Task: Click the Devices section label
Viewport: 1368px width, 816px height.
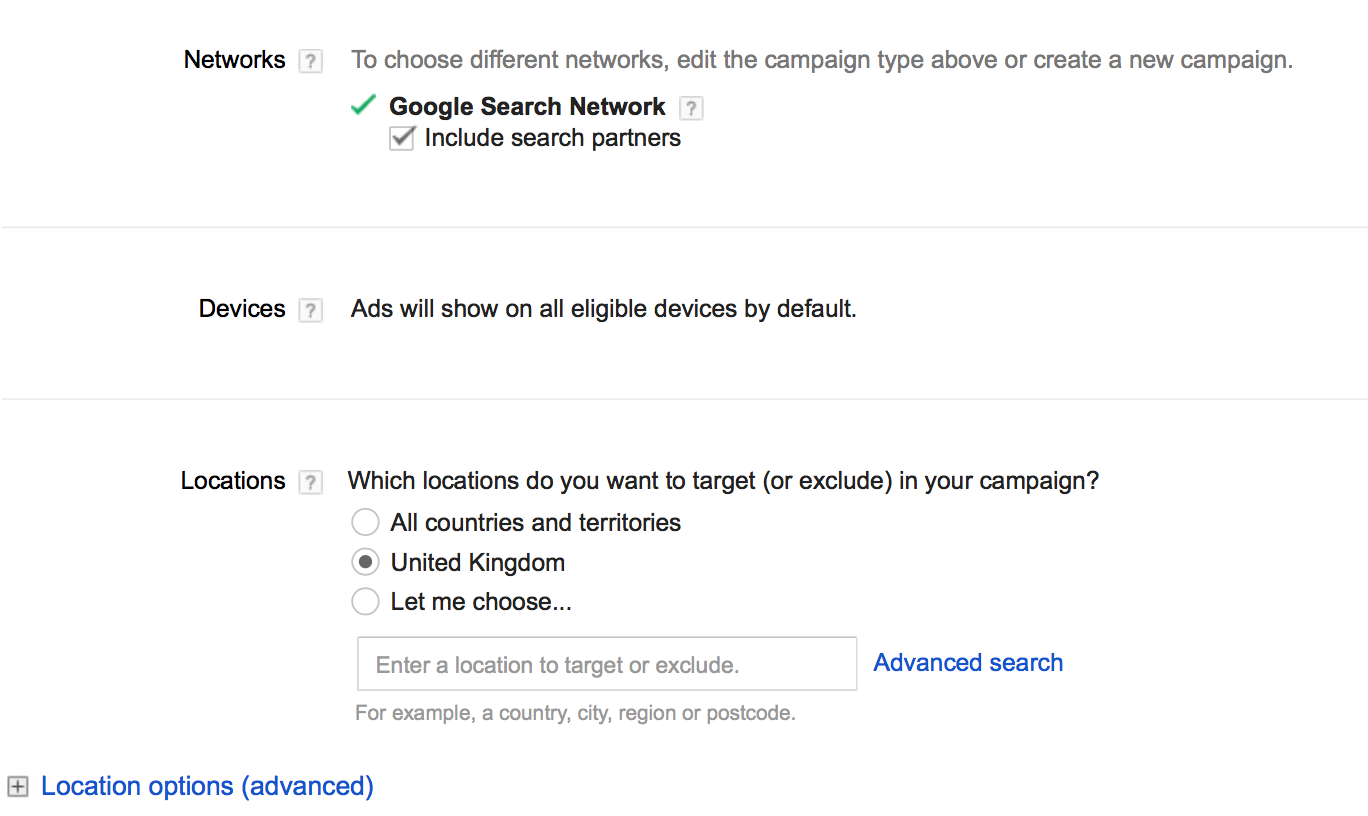Action: [242, 309]
